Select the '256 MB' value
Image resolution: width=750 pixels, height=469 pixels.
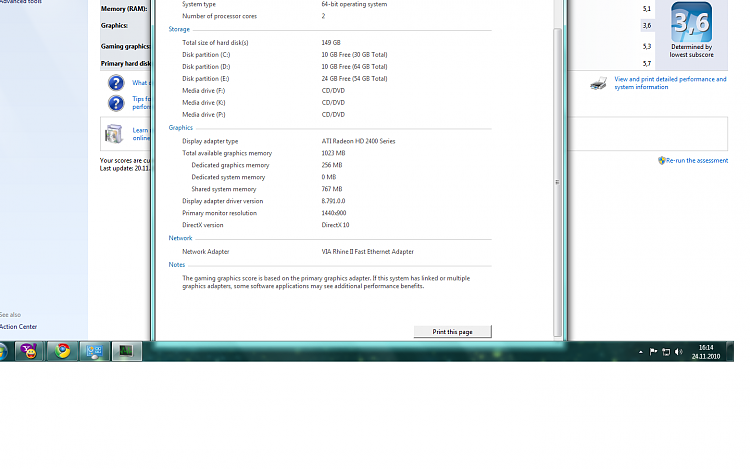332,165
